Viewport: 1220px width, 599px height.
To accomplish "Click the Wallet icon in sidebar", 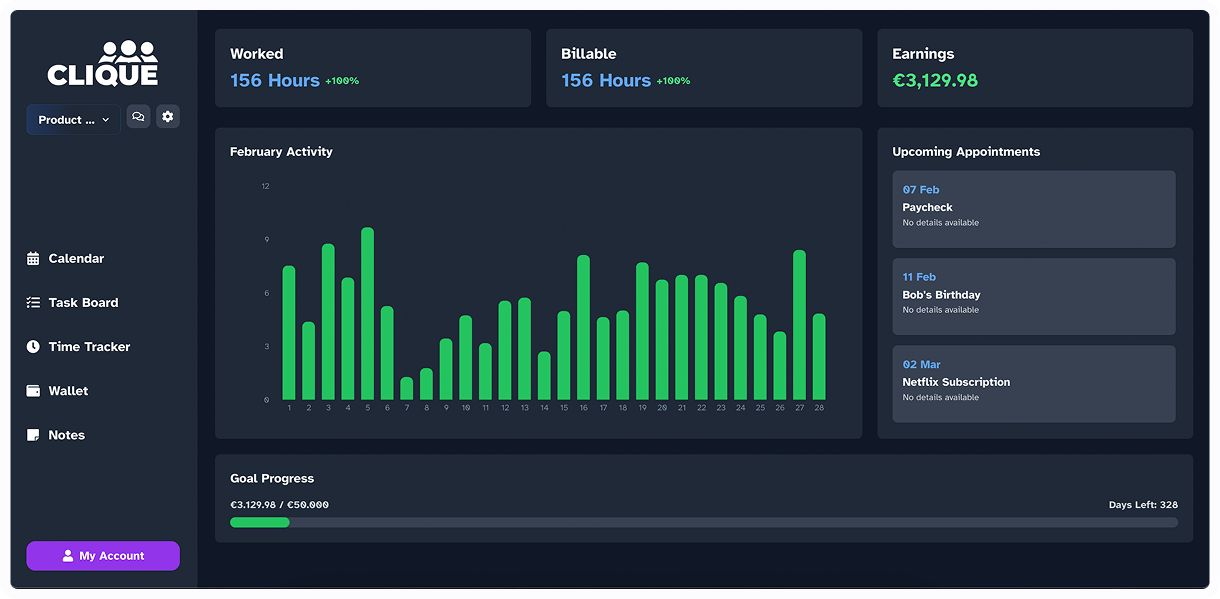I will pyautogui.click(x=33, y=391).
